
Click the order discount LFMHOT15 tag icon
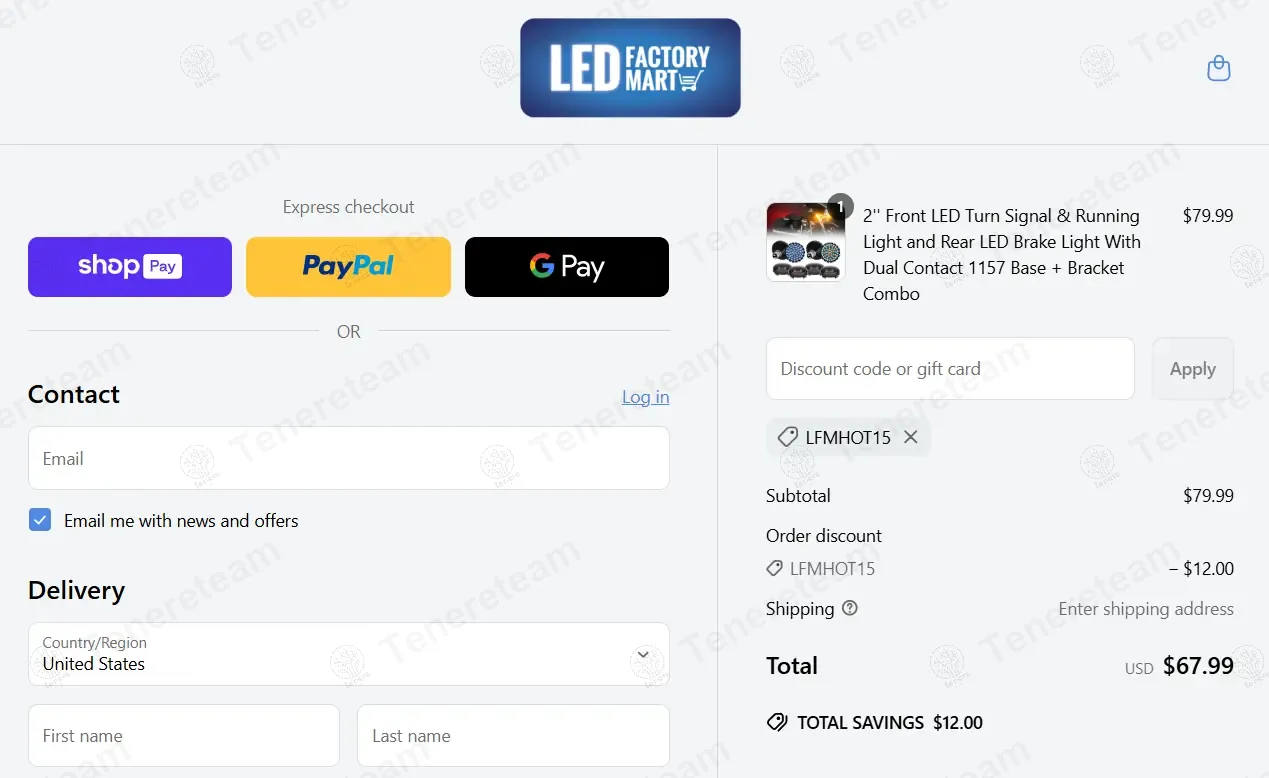pyautogui.click(x=774, y=568)
